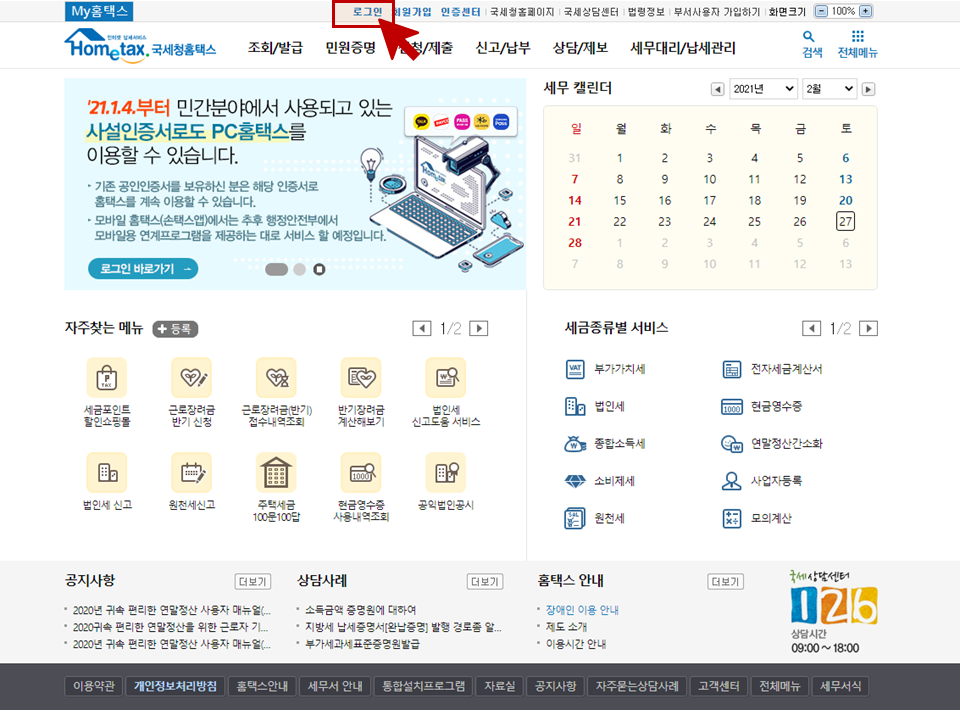Click the 소비제세 diamond icon
960x710 pixels.
[x=575, y=481]
